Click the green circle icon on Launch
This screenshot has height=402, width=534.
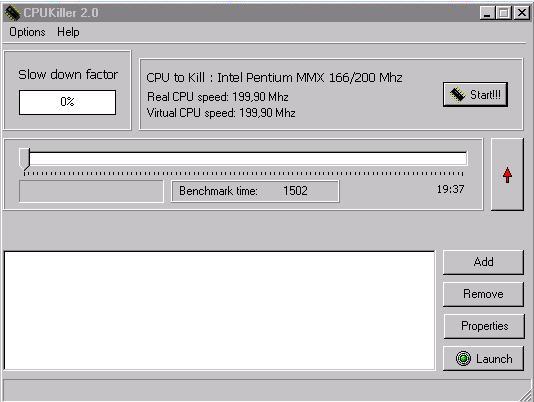[464, 358]
